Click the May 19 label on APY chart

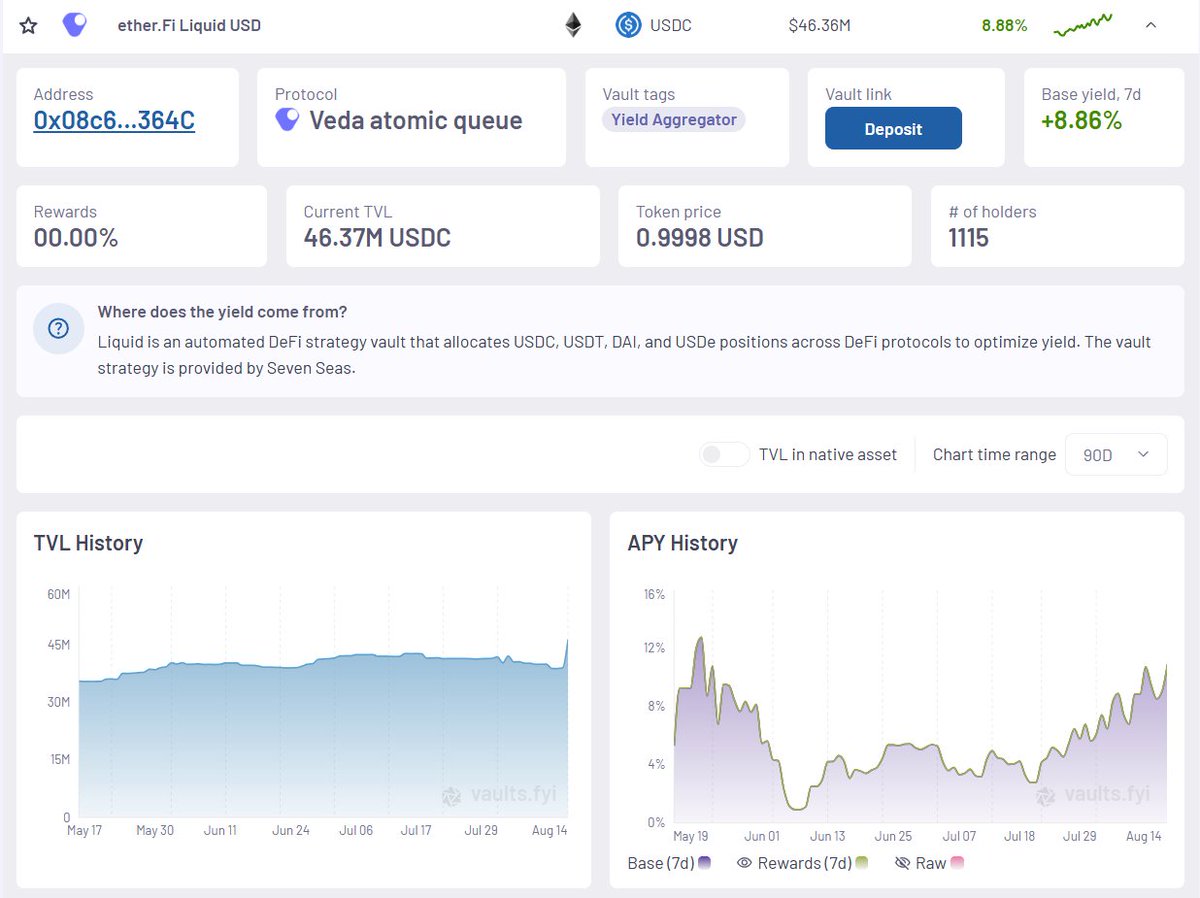692,836
